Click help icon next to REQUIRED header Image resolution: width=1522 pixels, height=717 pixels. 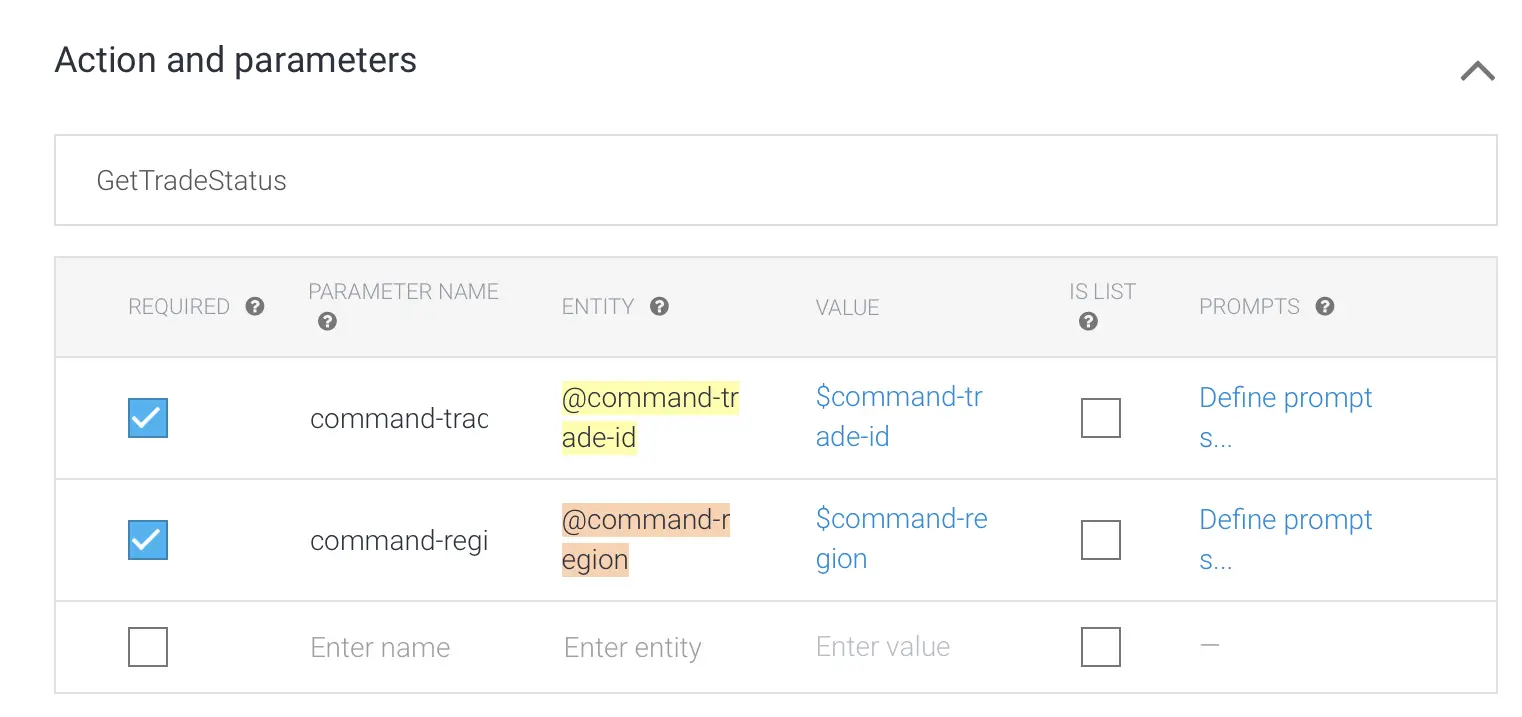[255, 306]
